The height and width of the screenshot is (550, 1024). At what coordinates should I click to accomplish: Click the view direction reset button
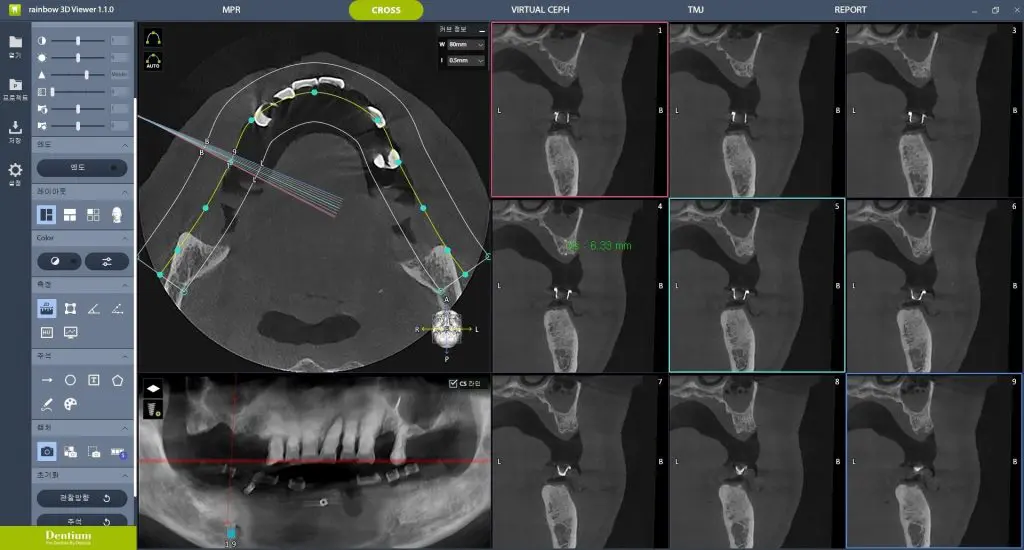click(x=82, y=498)
